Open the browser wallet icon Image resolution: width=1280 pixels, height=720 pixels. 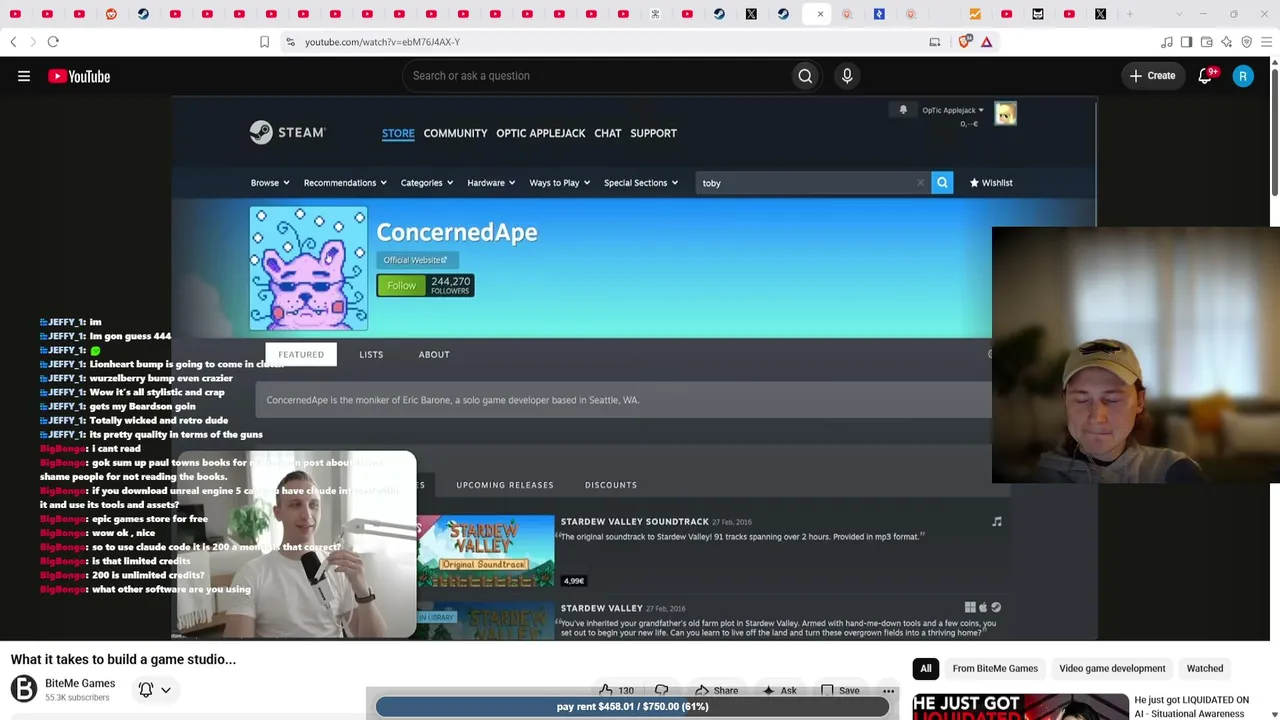point(1207,42)
